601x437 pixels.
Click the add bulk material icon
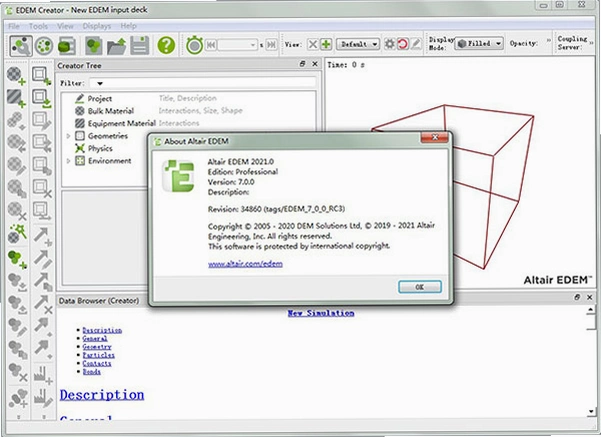point(16,75)
